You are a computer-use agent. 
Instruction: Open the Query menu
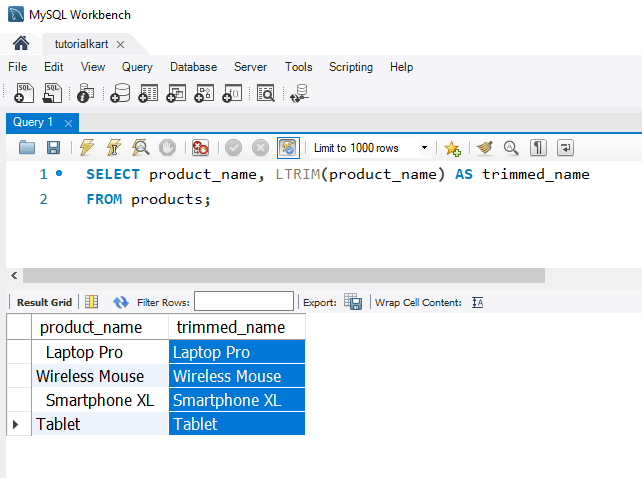coord(137,67)
